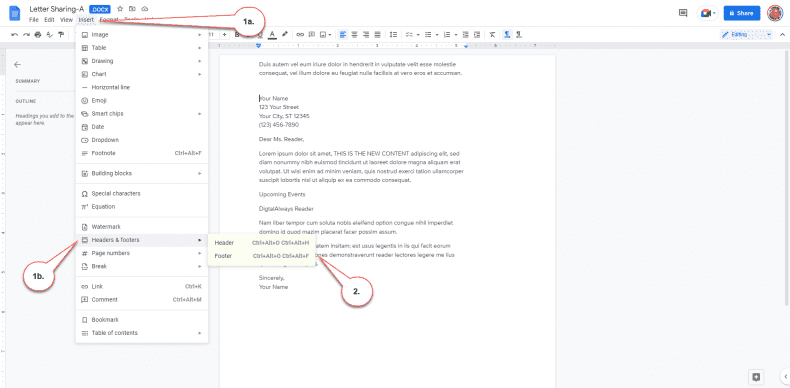Viewport: 790px width, 388px height.
Task: Open the Edit menu
Action: tap(49, 20)
